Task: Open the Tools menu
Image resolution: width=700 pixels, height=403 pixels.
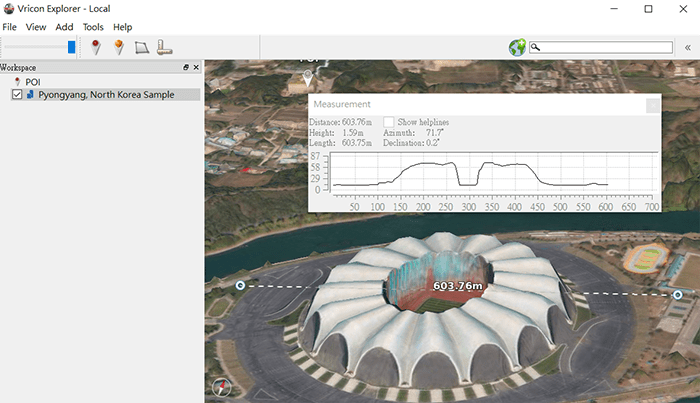Action: [93, 27]
